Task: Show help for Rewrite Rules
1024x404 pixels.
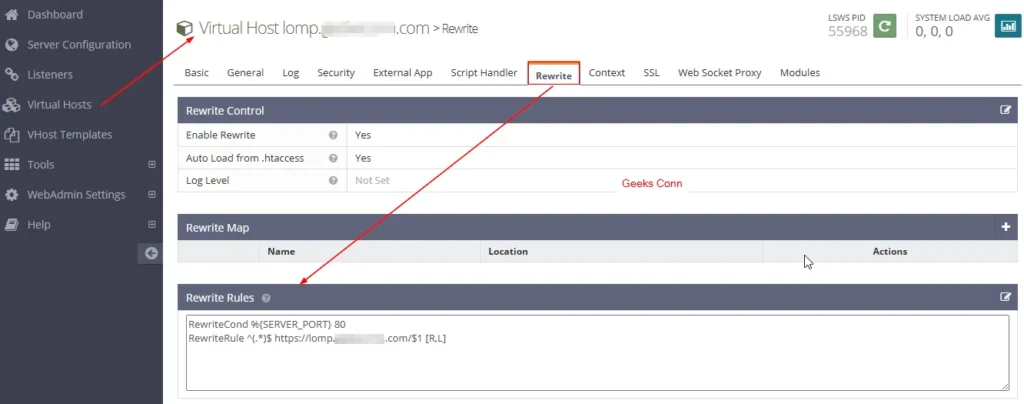Action: pos(266,298)
